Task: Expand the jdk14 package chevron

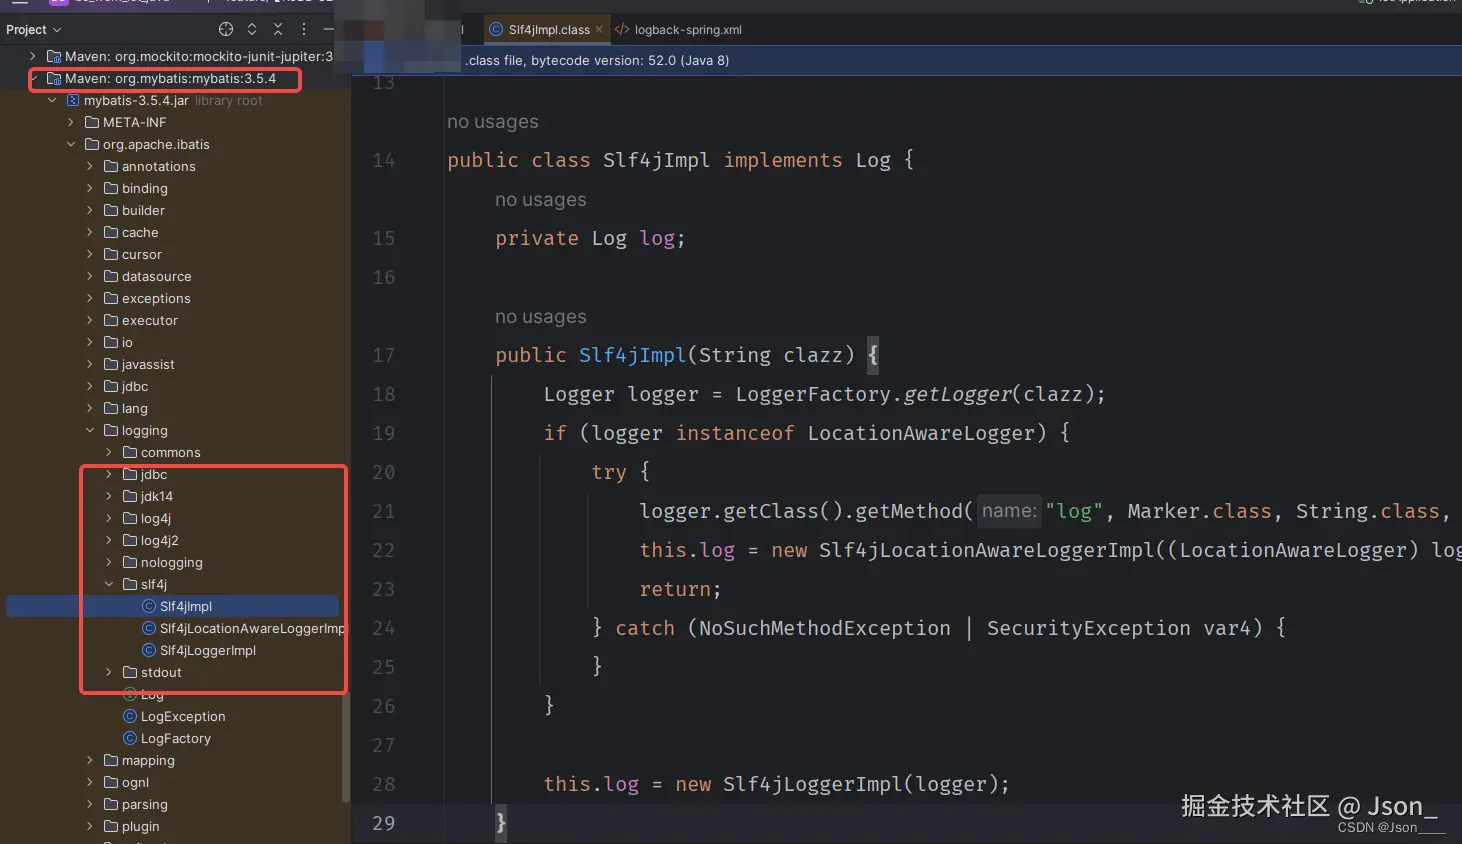Action: [109, 496]
